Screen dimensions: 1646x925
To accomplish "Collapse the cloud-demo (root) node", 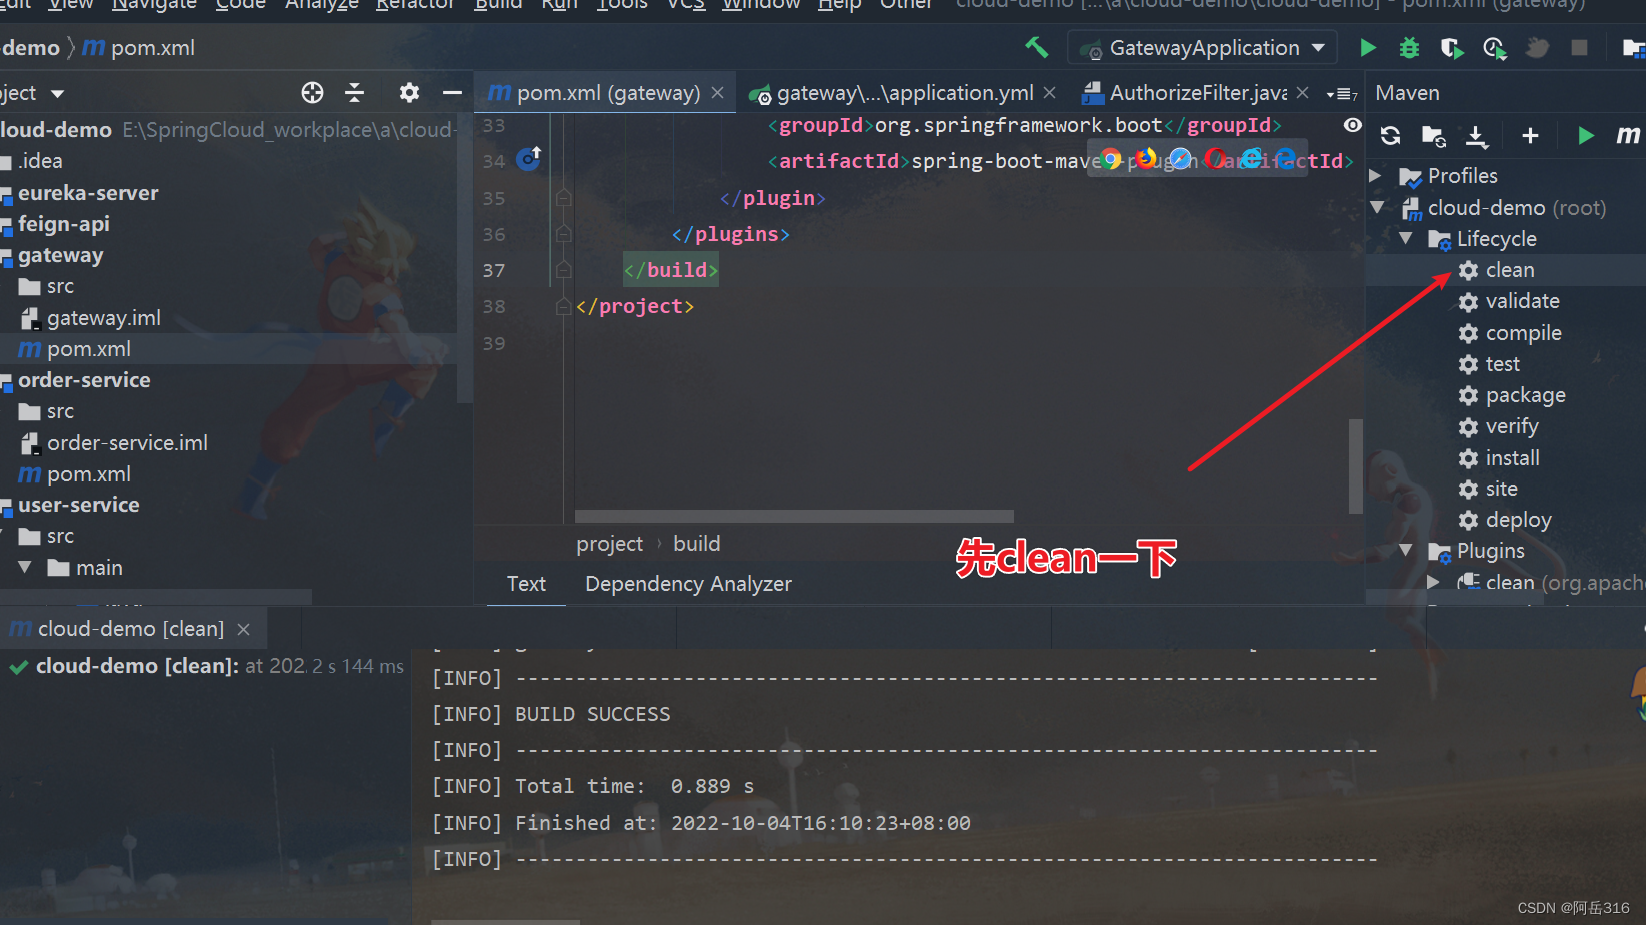I will pyautogui.click(x=1377, y=207).
